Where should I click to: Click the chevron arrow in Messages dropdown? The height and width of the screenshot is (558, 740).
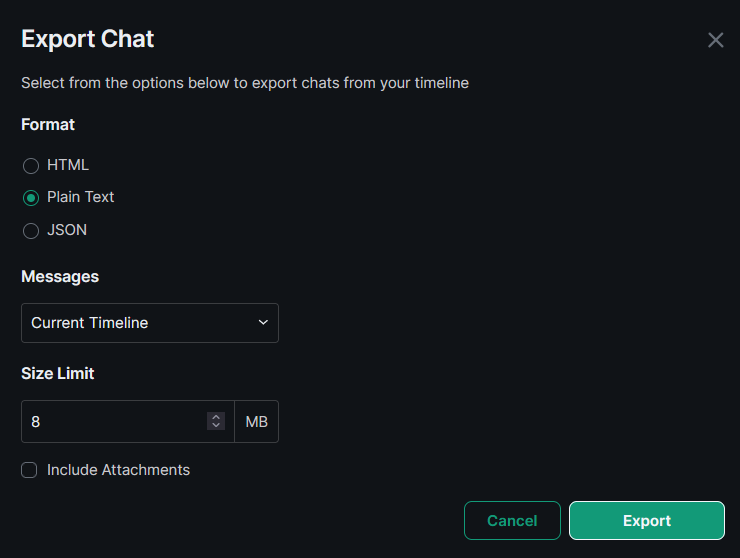(x=263, y=323)
